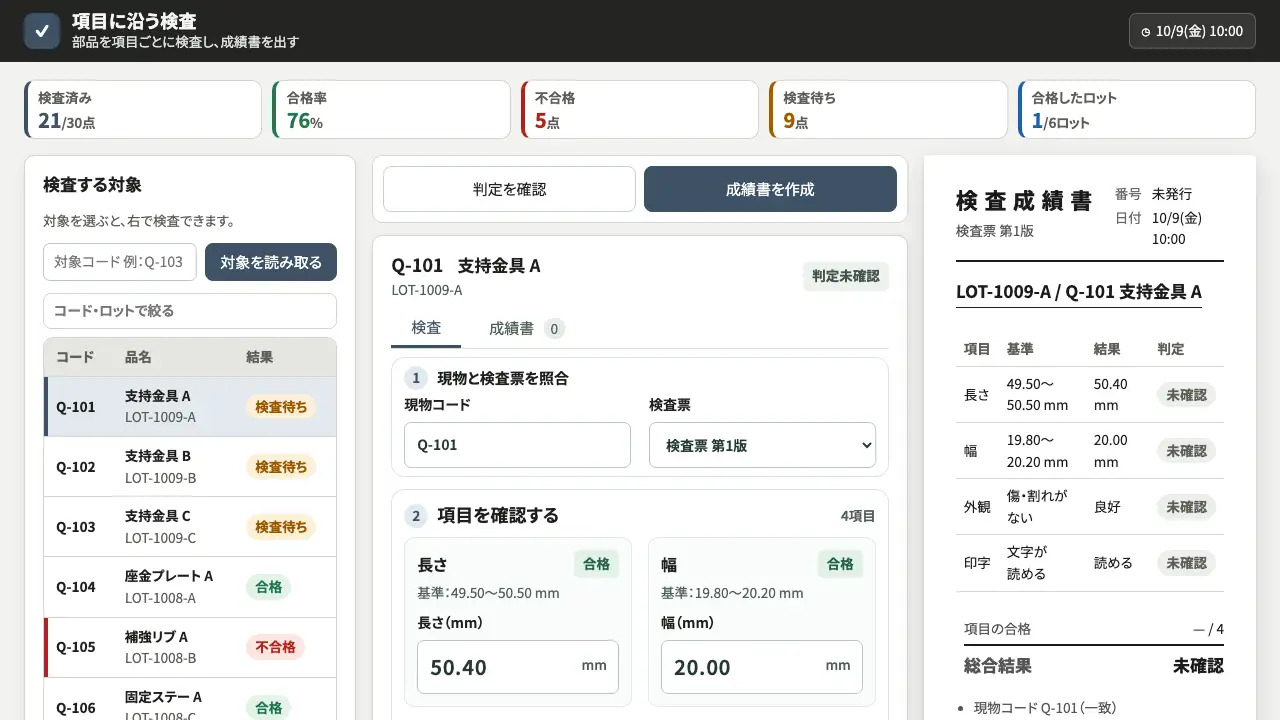
Task: Select row Q-106 固定ステー A
Action: [x=190, y=699]
